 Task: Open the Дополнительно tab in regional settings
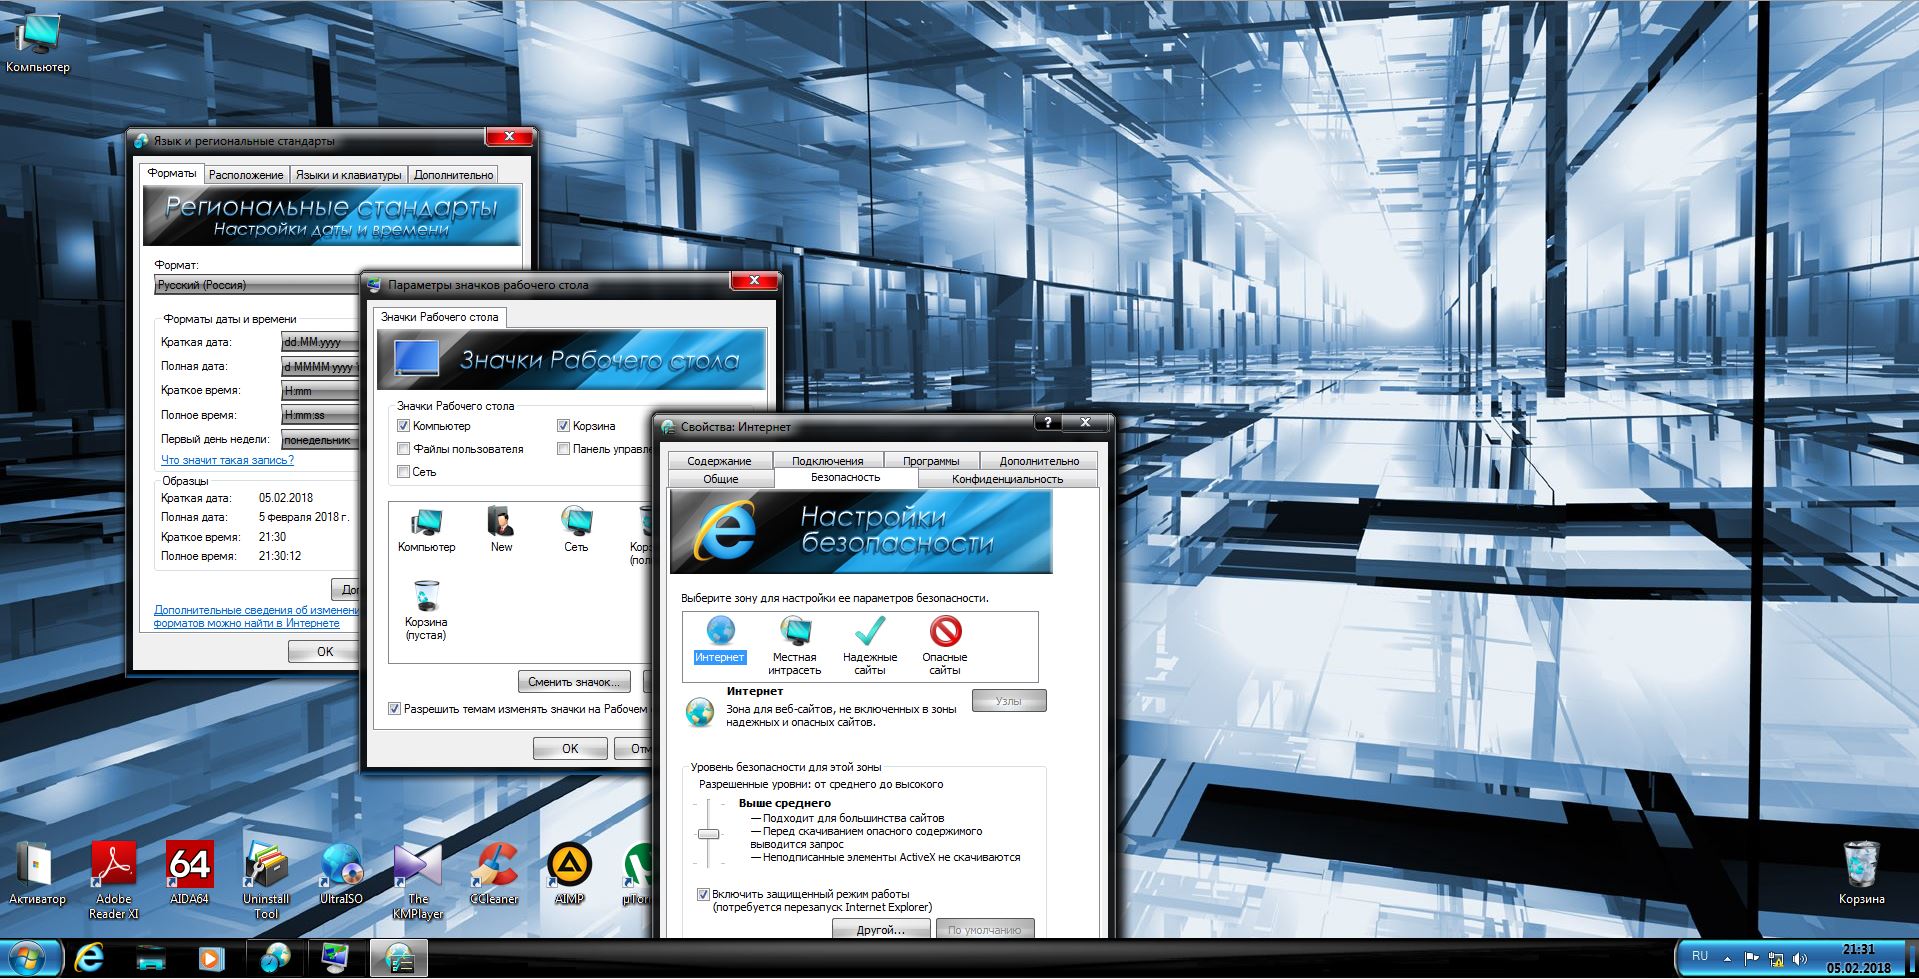(x=454, y=175)
